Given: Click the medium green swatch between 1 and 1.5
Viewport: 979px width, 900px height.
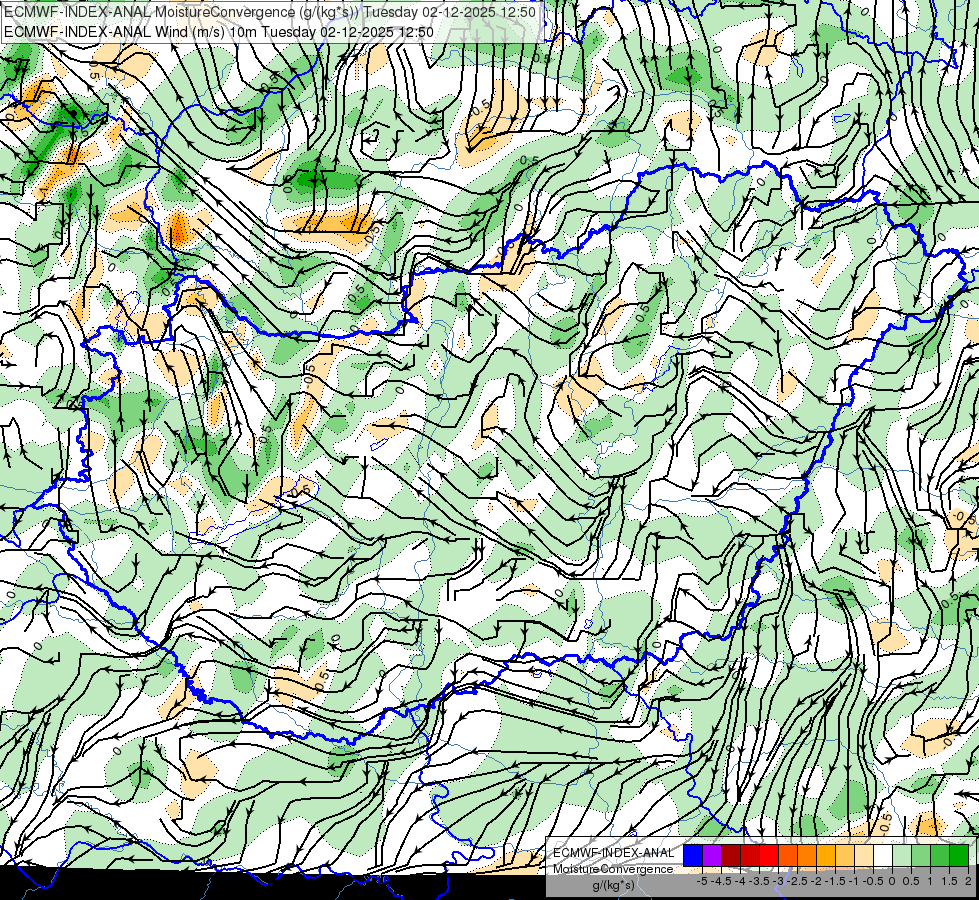Looking at the screenshot, I should coord(940,855).
